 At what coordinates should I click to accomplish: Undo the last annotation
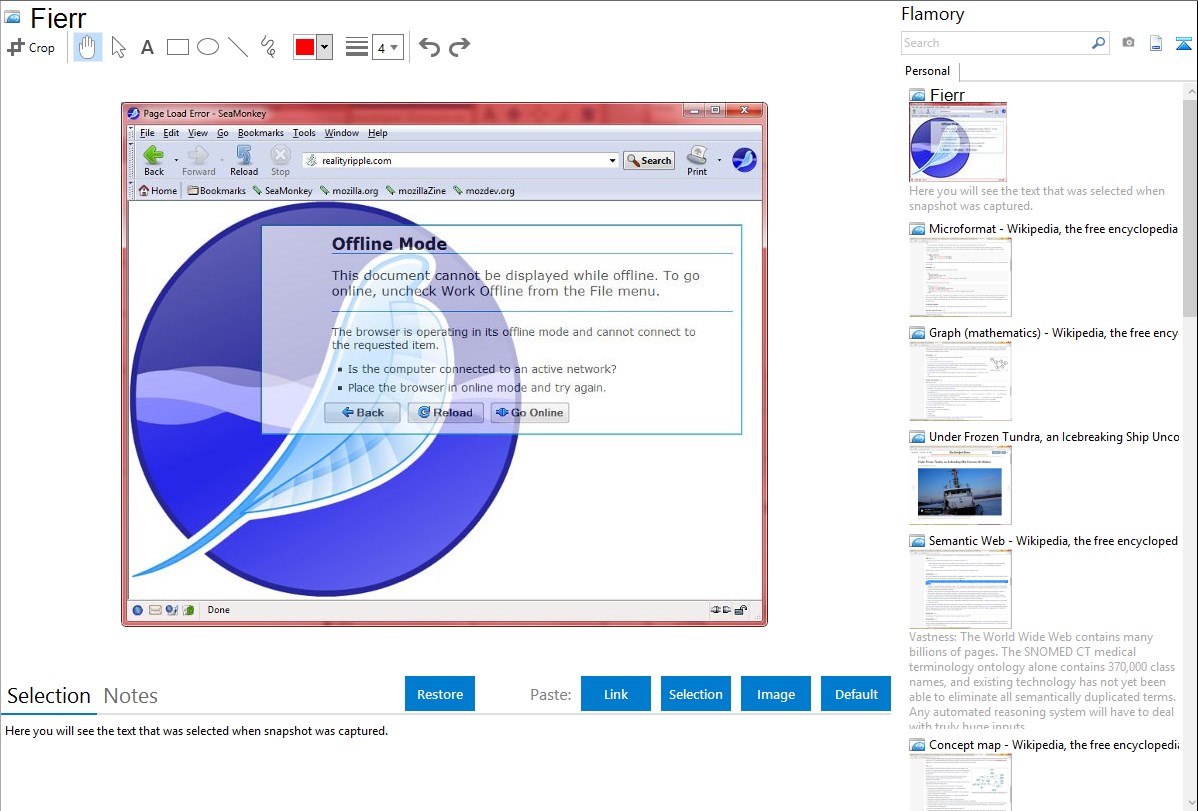(429, 47)
